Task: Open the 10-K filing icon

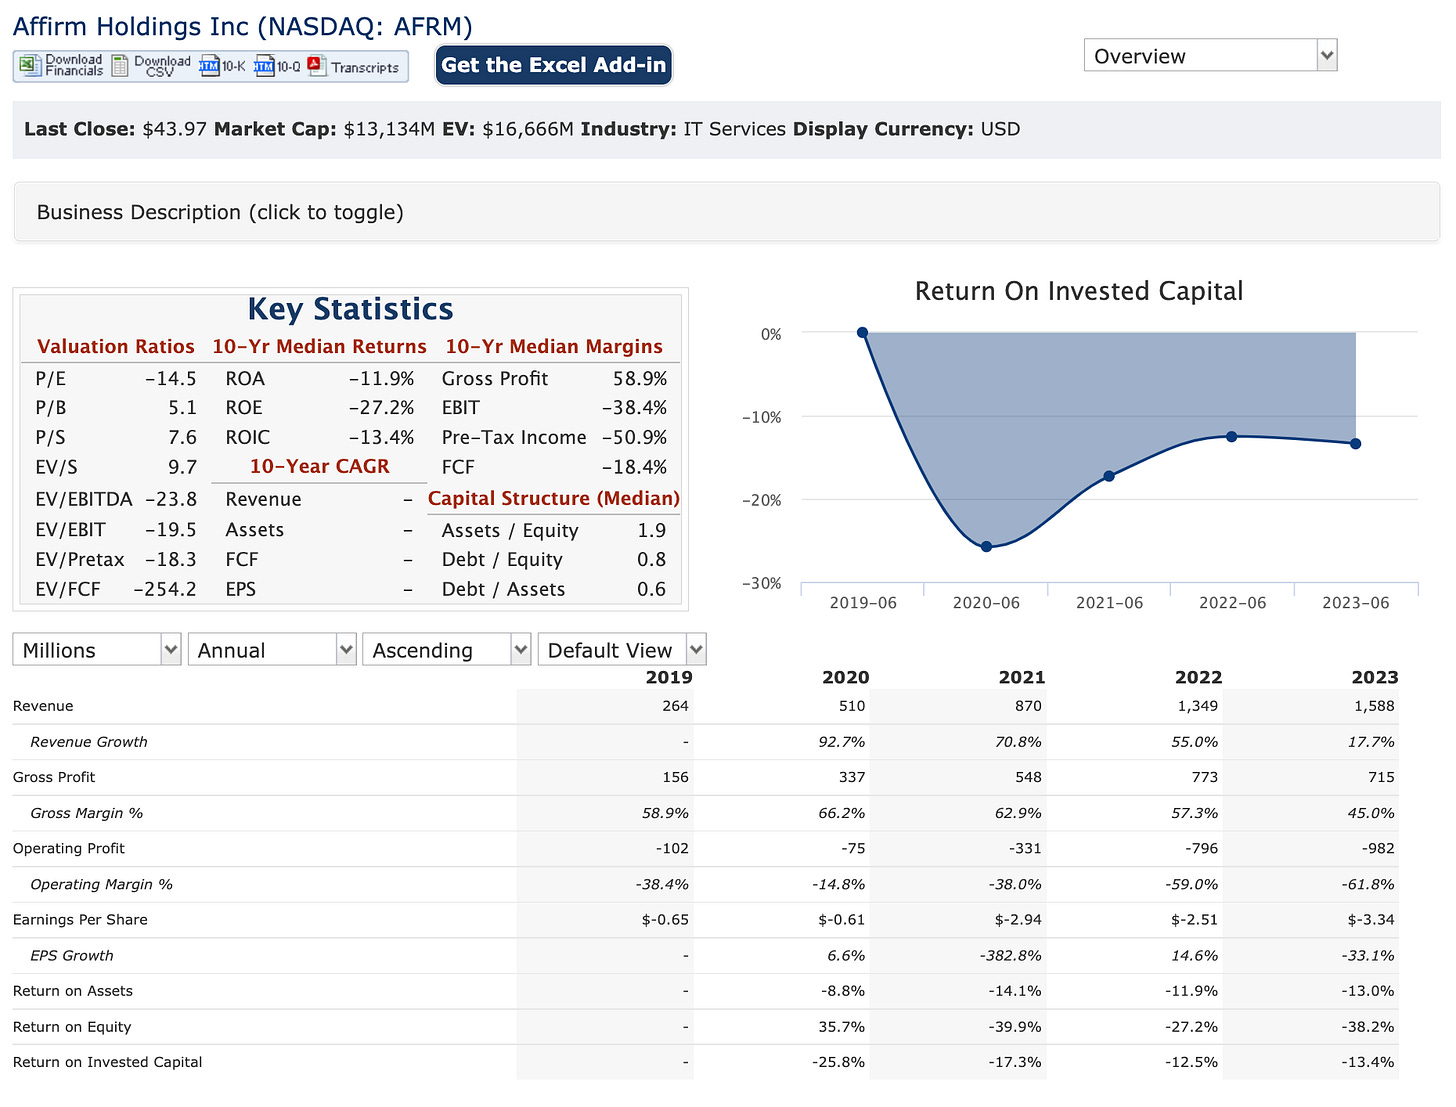Action: (x=209, y=66)
